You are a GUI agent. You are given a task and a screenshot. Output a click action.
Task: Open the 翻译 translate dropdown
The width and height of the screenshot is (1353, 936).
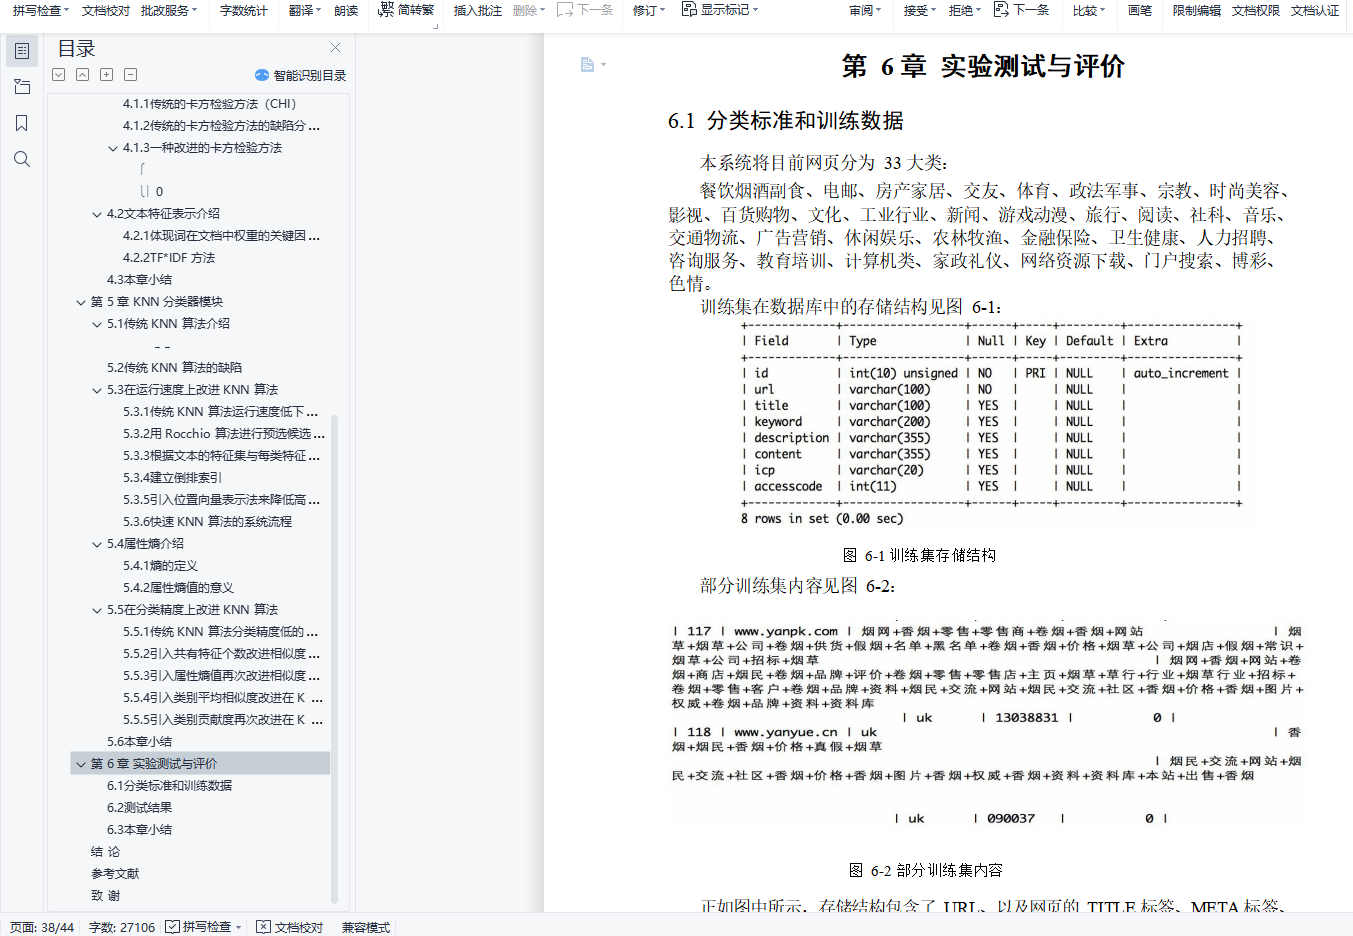pos(305,10)
